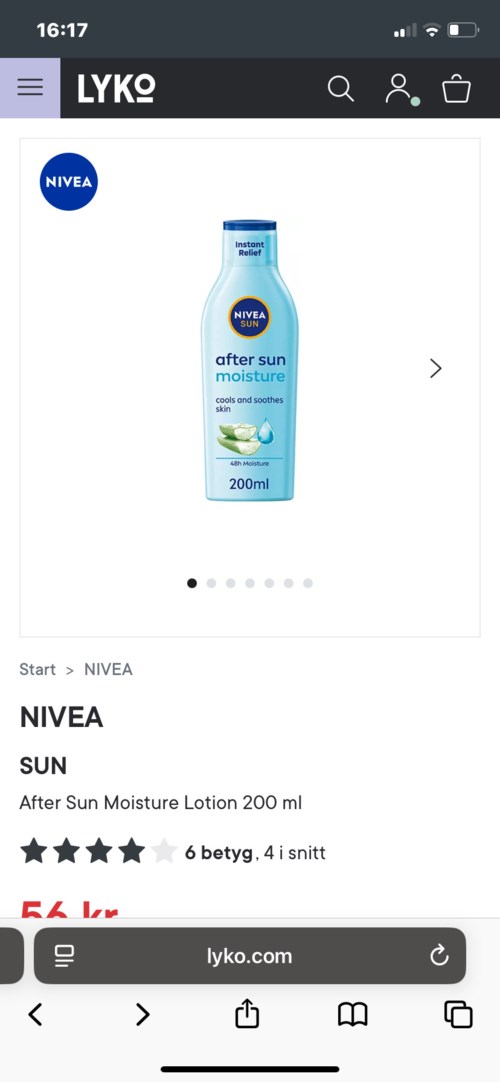The height and width of the screenshot is (1082, 500).
Task: Select the last carousel dot
Action: [308, 583]
